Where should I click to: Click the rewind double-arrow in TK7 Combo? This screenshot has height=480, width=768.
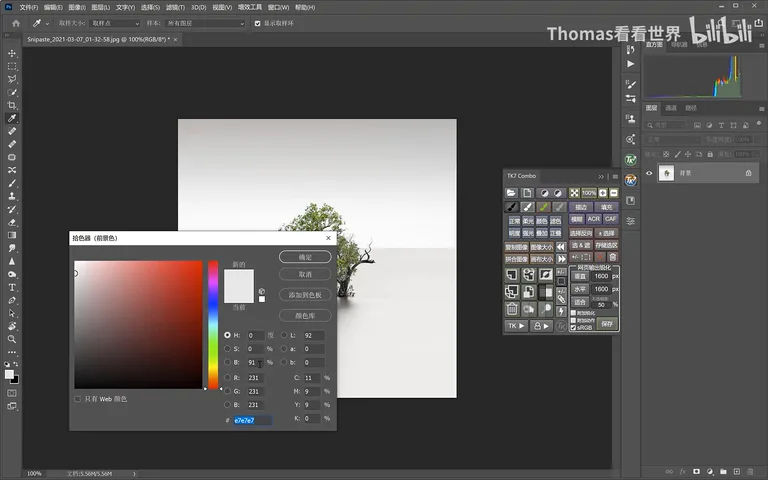[x=561, y=246]
